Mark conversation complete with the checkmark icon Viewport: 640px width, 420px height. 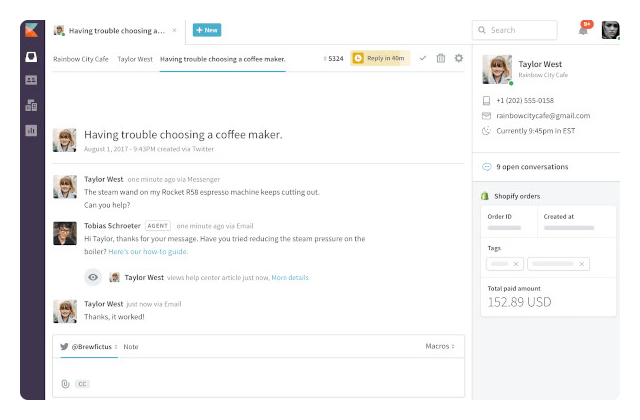coord(423,58)
